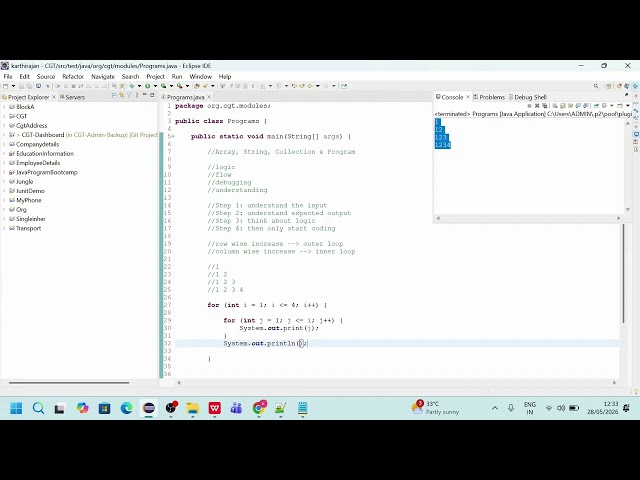Toggle Show Console on standard output change
The height and width of the screenshot is (480, 640).
[578, 106]
